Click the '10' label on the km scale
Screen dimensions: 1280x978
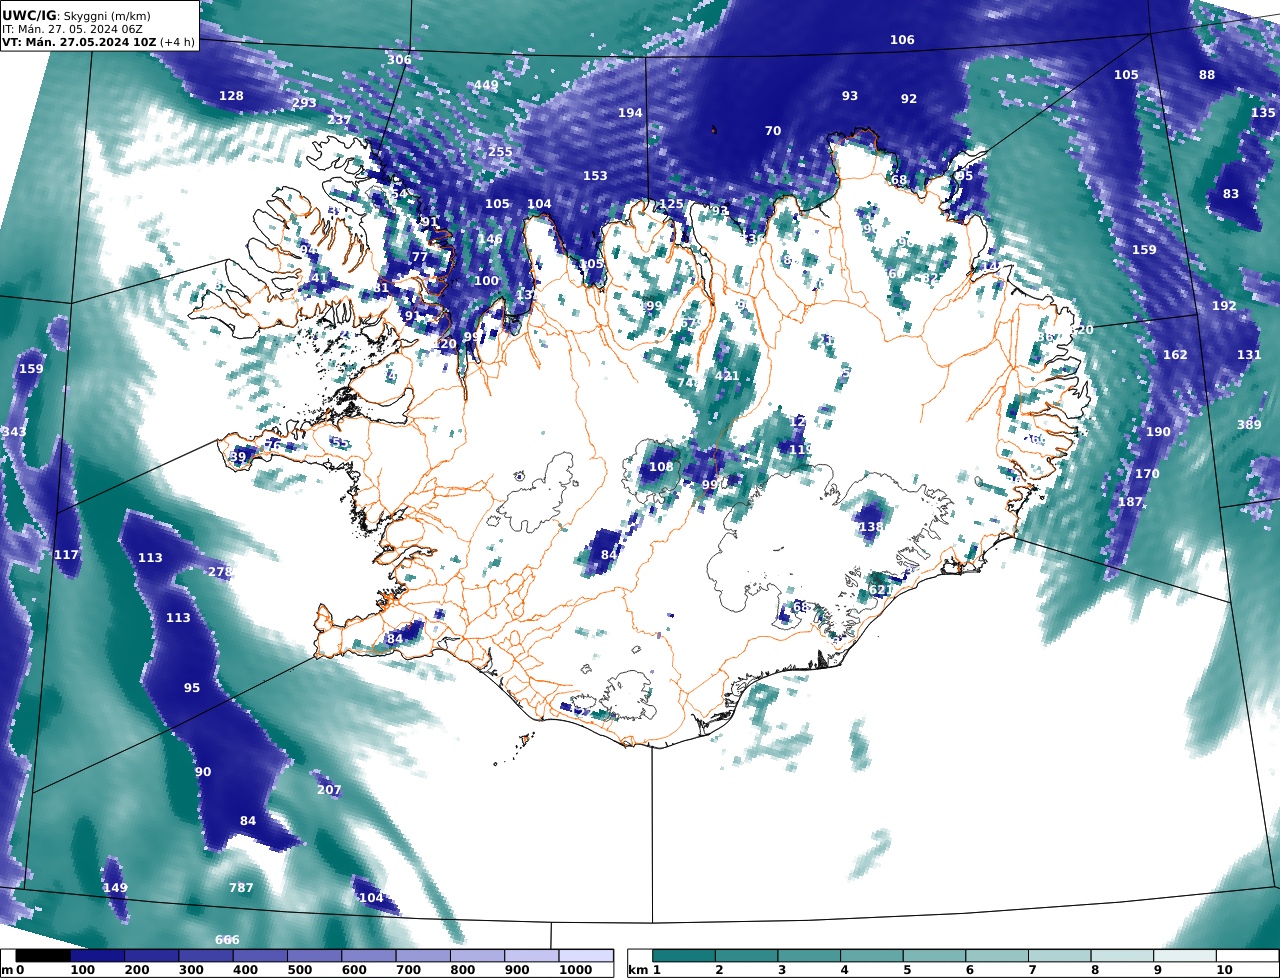1224,970
